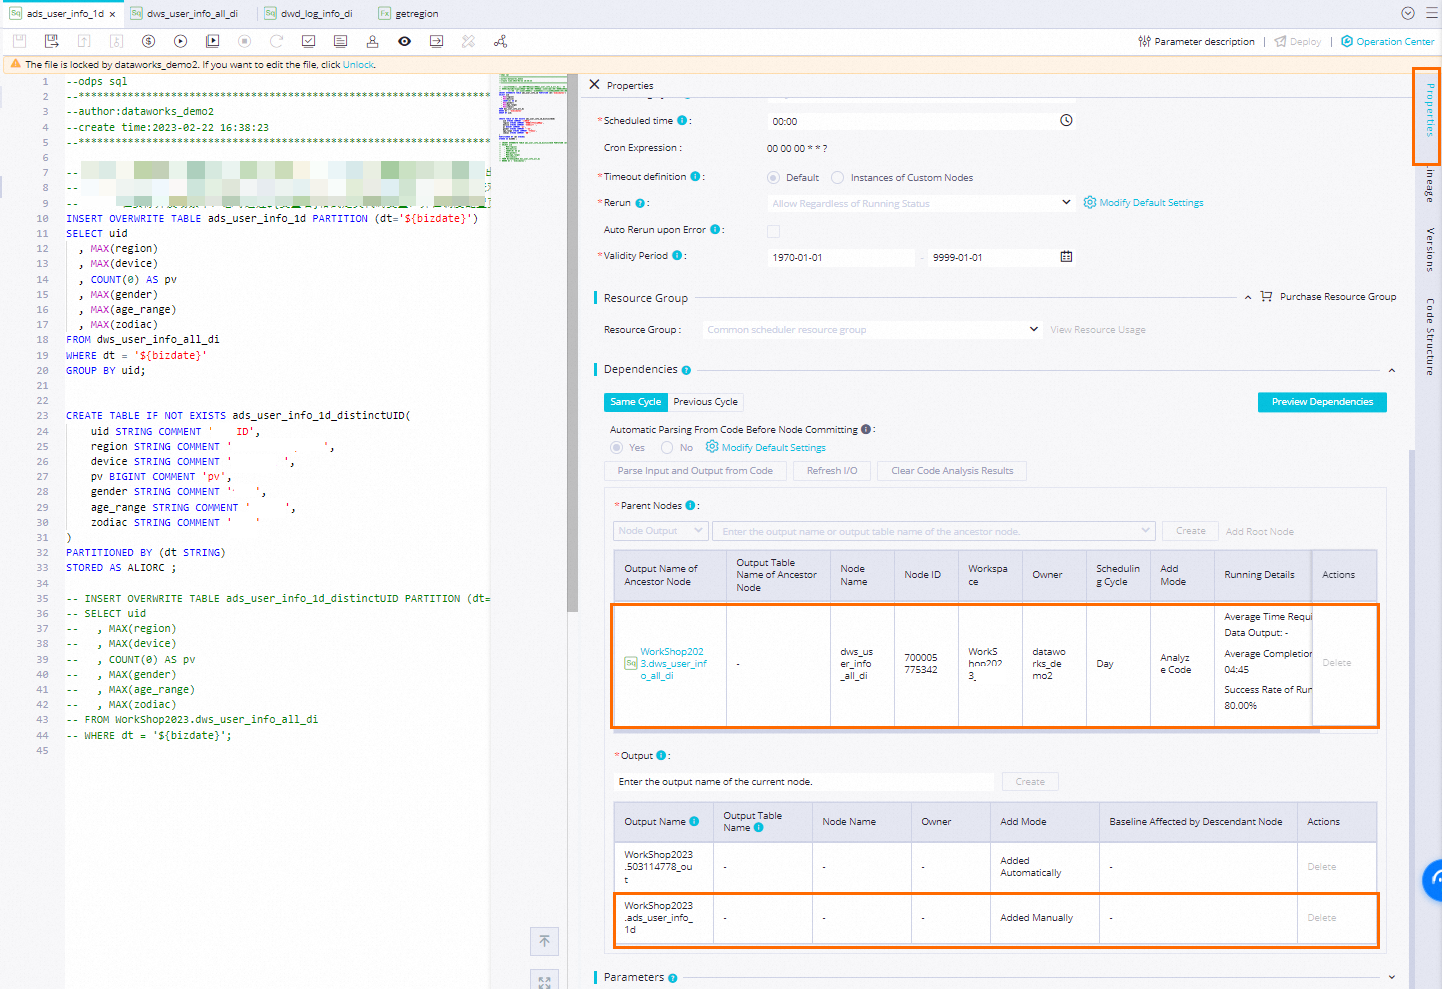The height and width of the screenshot is (989, 1442).
Task: Open the clock picker for Scheduled time
Action: [1066, 120]
